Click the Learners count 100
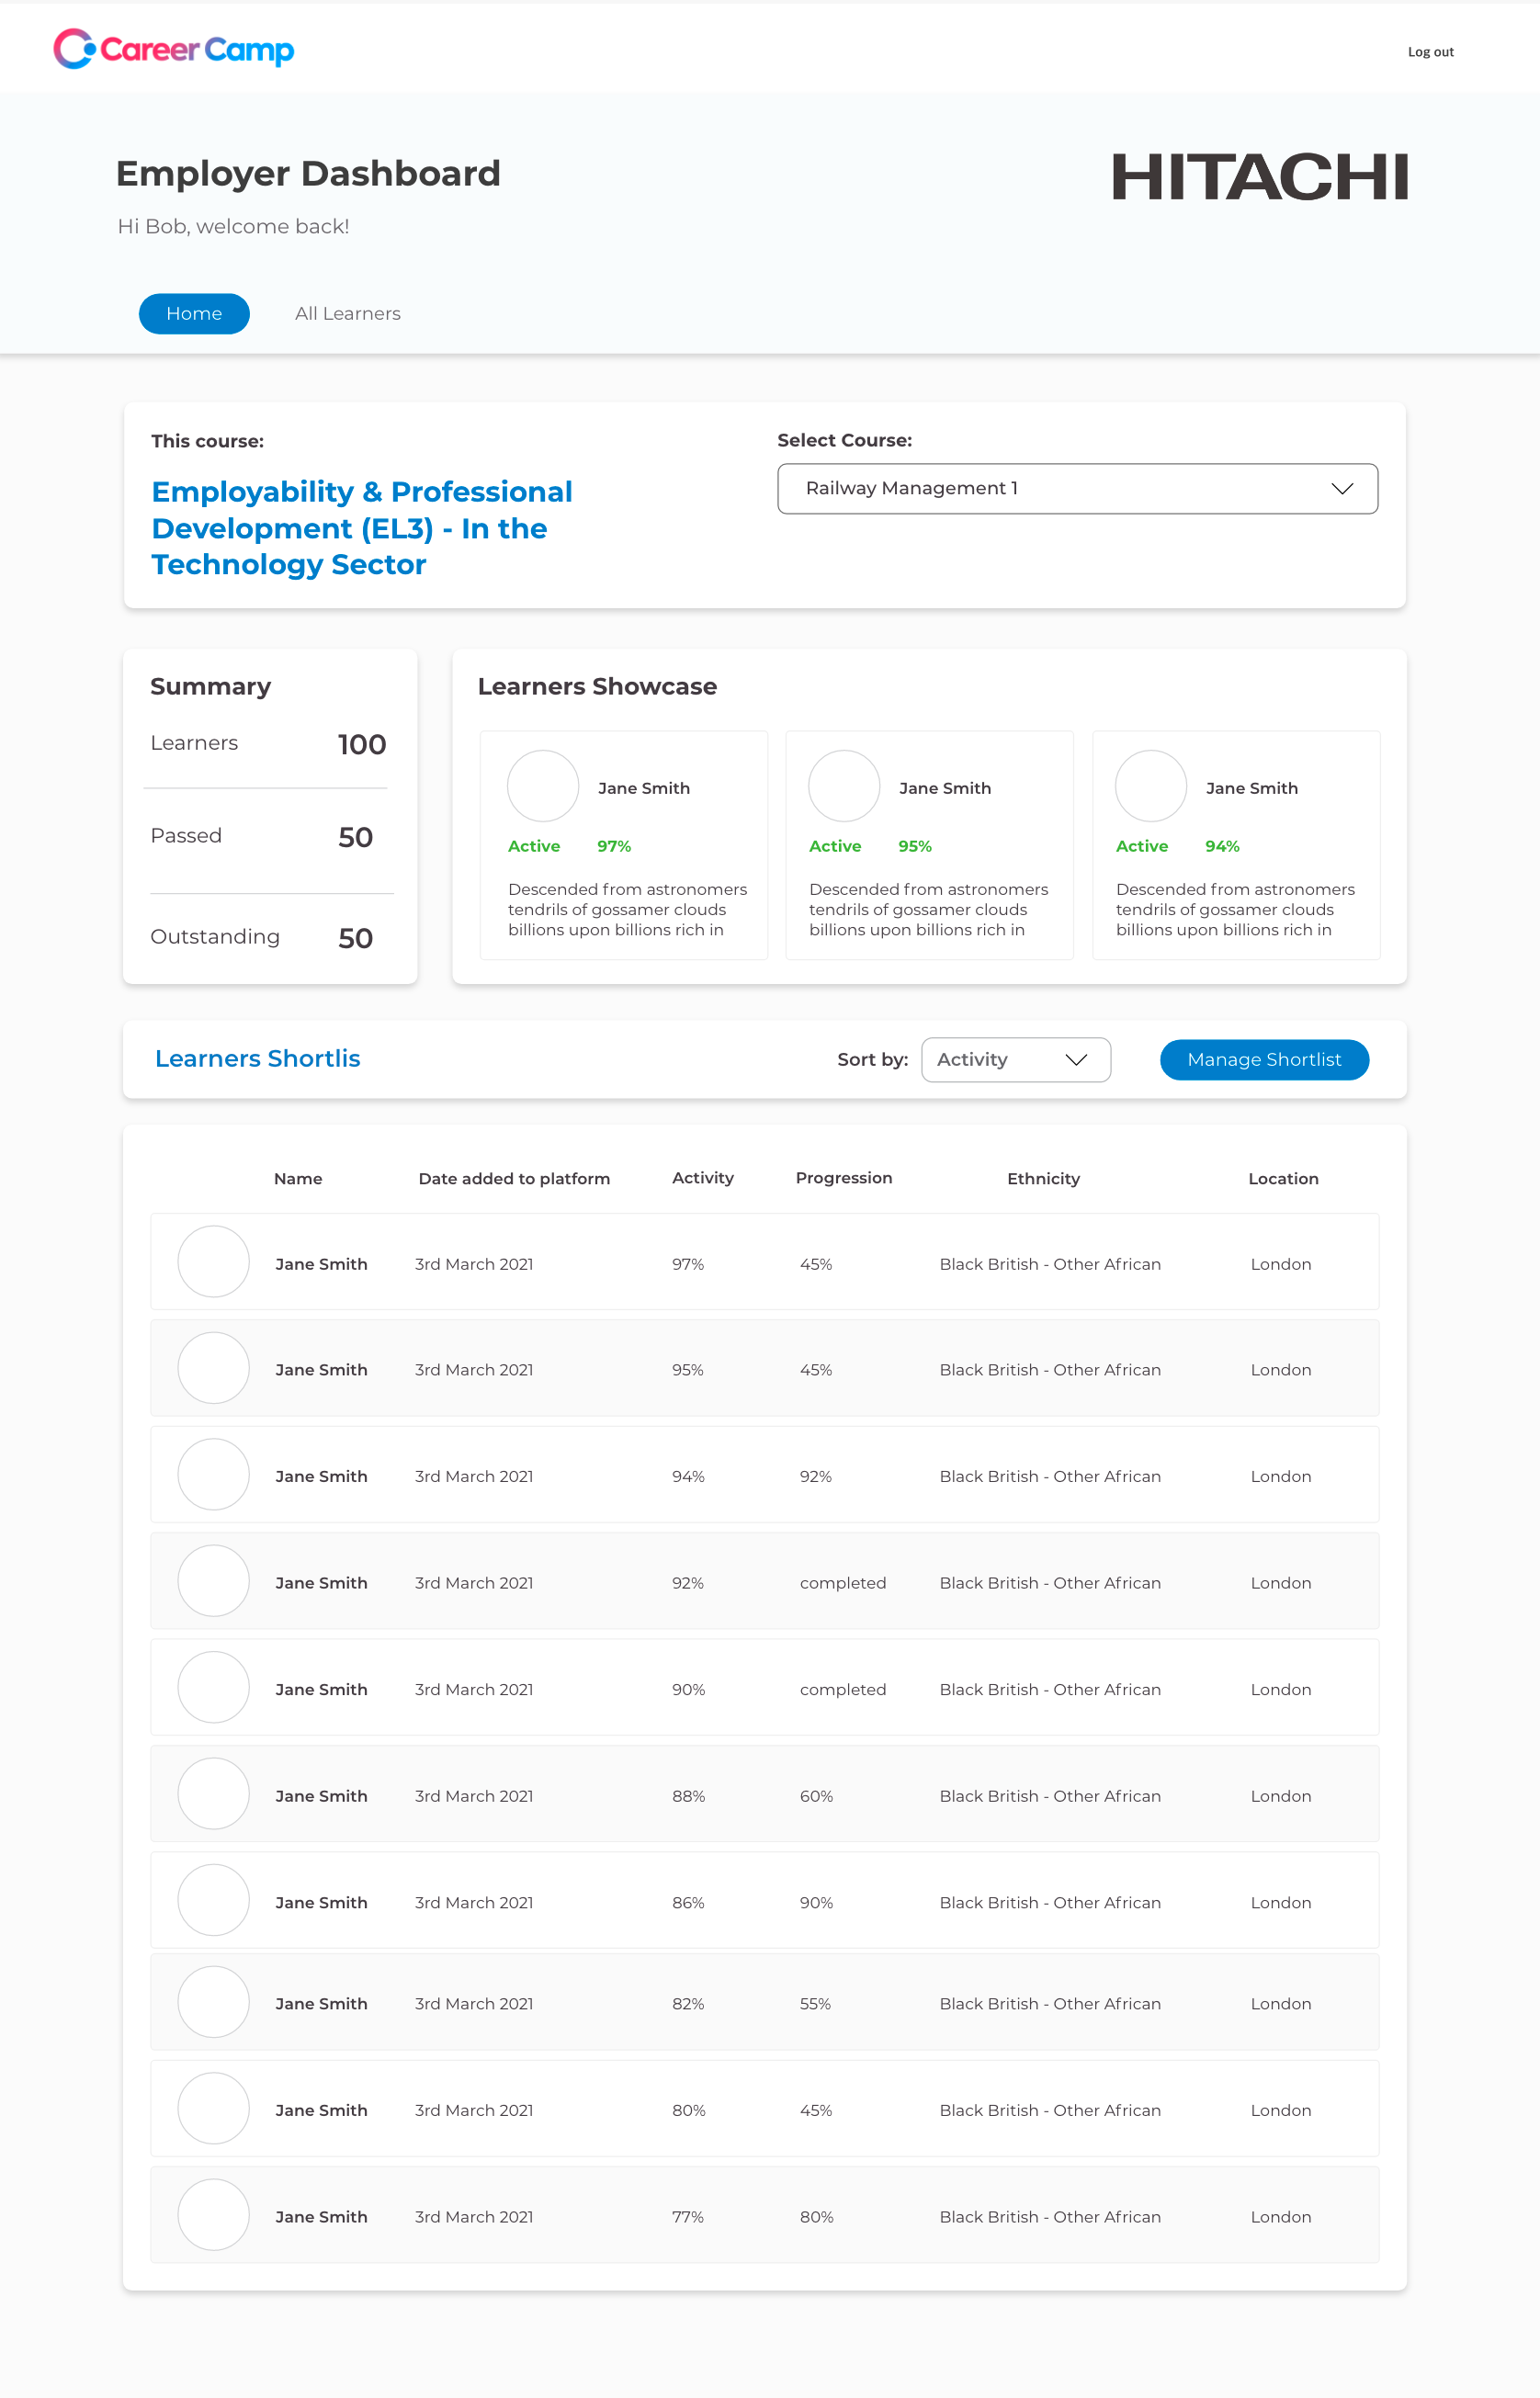This screenshot has height=2398, width=1540. [362, 744]
